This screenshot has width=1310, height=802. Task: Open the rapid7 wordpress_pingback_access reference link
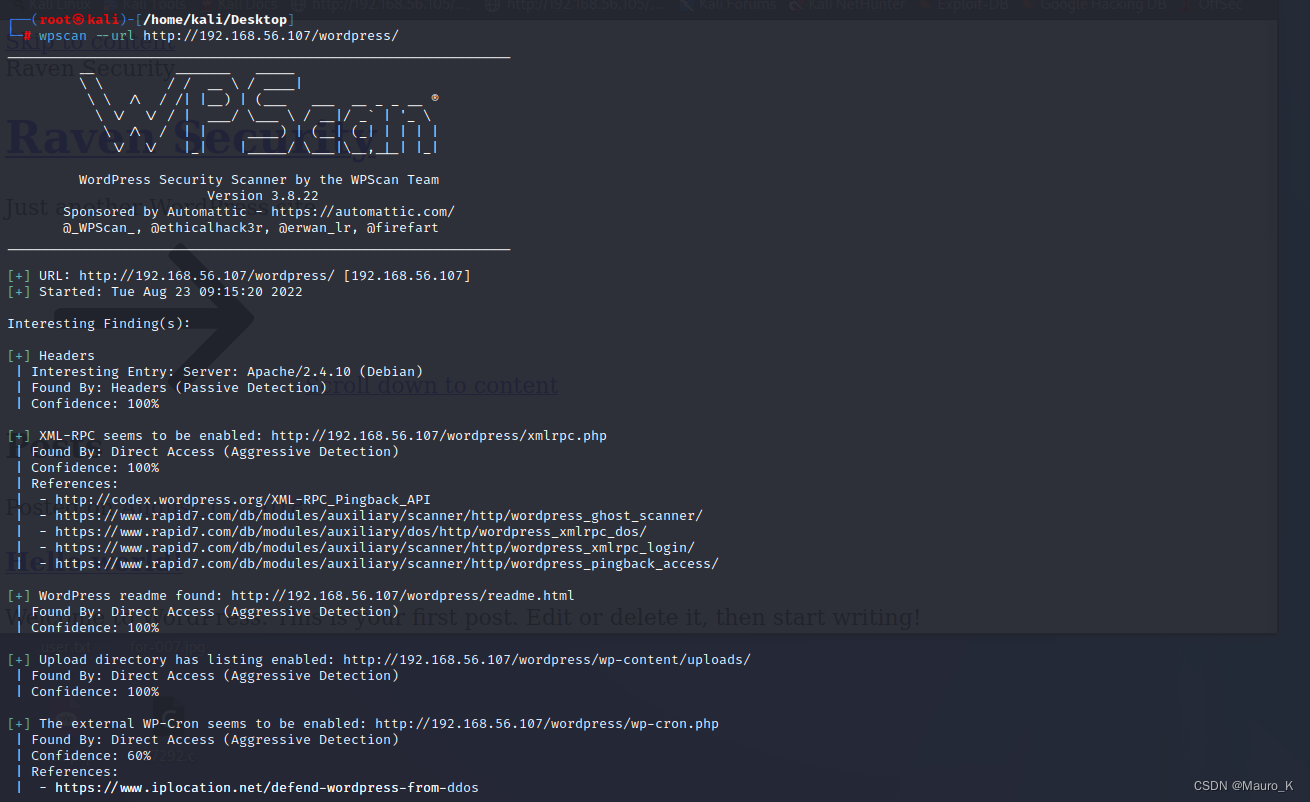(387, 564)
